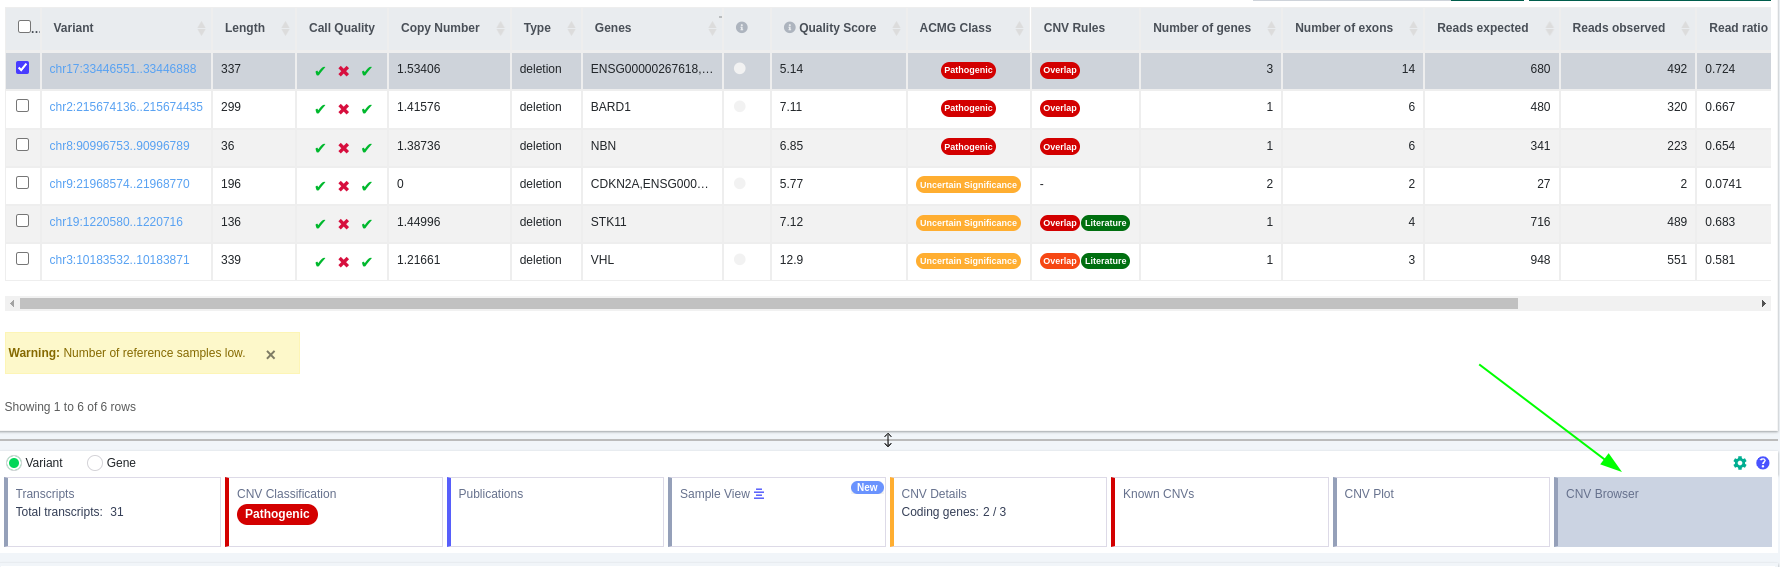Click the info dot in VHL row
This screenshot has width=1780, height=567.
click(x=740, y=259)
